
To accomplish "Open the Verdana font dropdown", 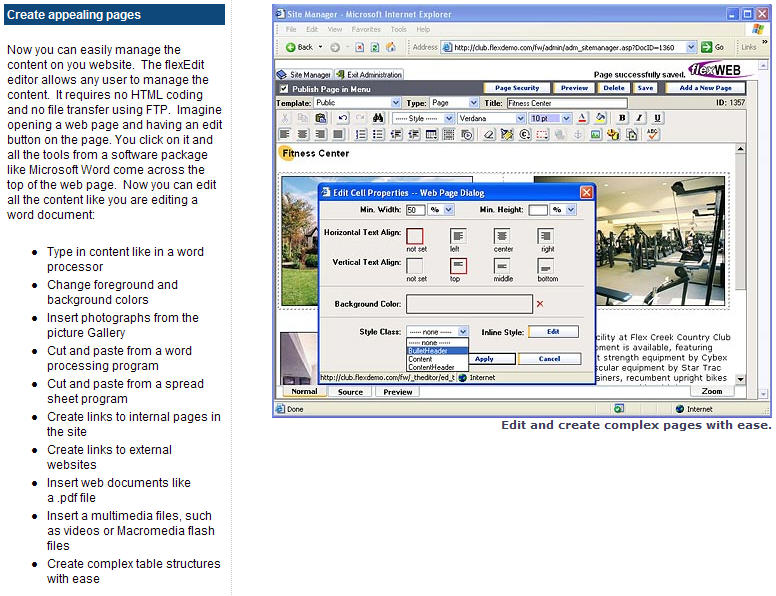I will (519, 118).
